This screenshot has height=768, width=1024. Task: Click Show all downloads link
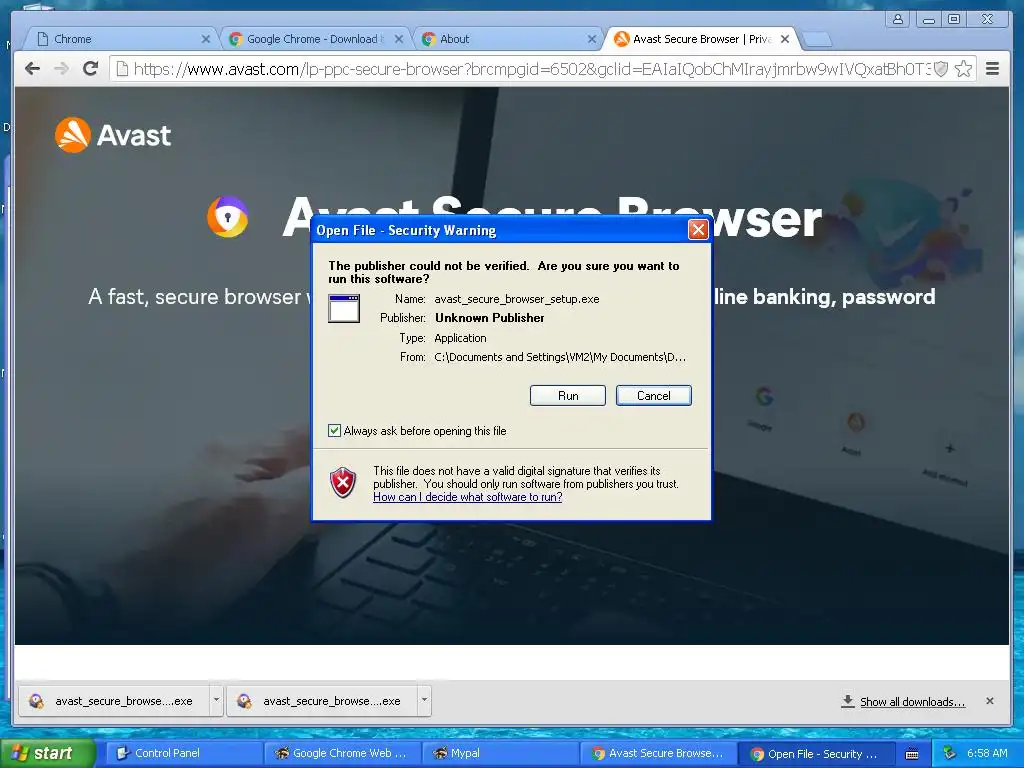[x=912, y=702]
